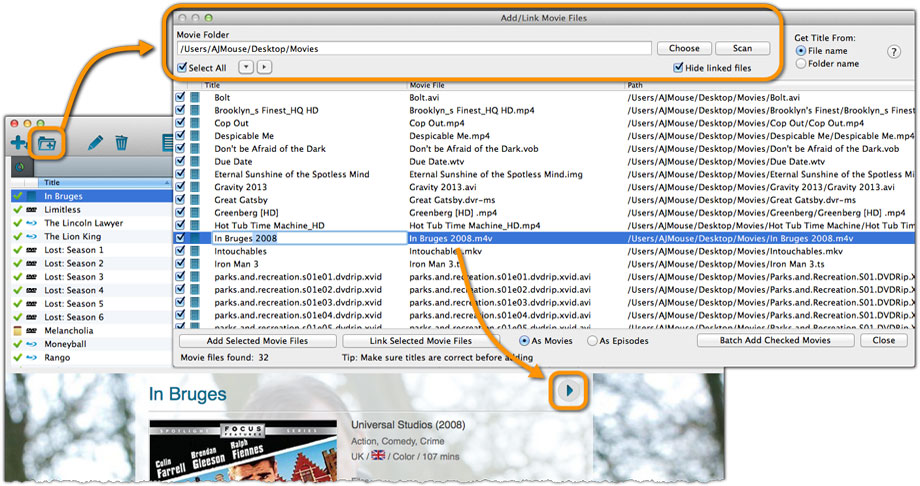
Task: Toggle the Select All checkbox
Action: (x=182, y=68)
